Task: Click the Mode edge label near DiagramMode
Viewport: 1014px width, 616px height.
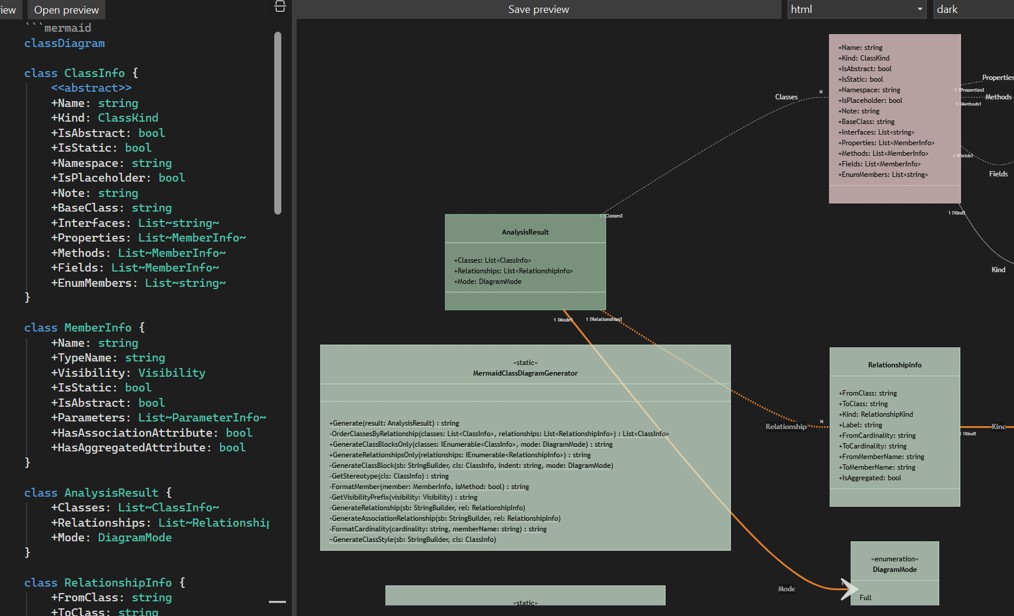Action: click(x=785, y=591)
